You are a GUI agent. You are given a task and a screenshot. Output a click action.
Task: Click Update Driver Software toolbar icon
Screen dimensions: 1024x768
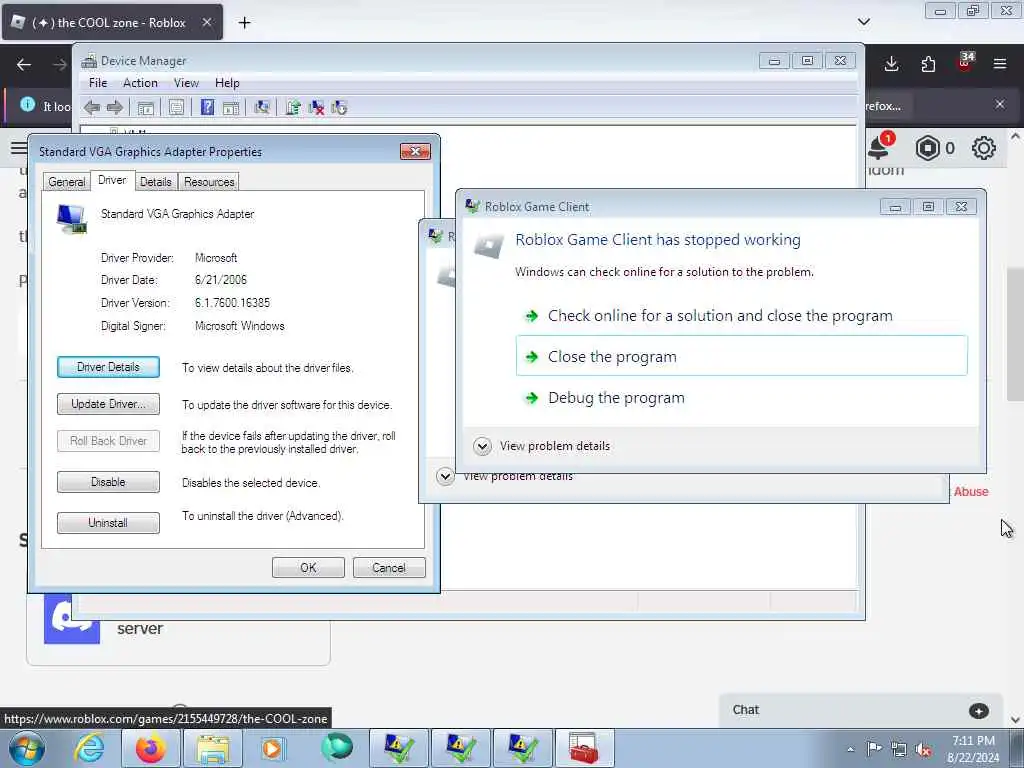293,108
